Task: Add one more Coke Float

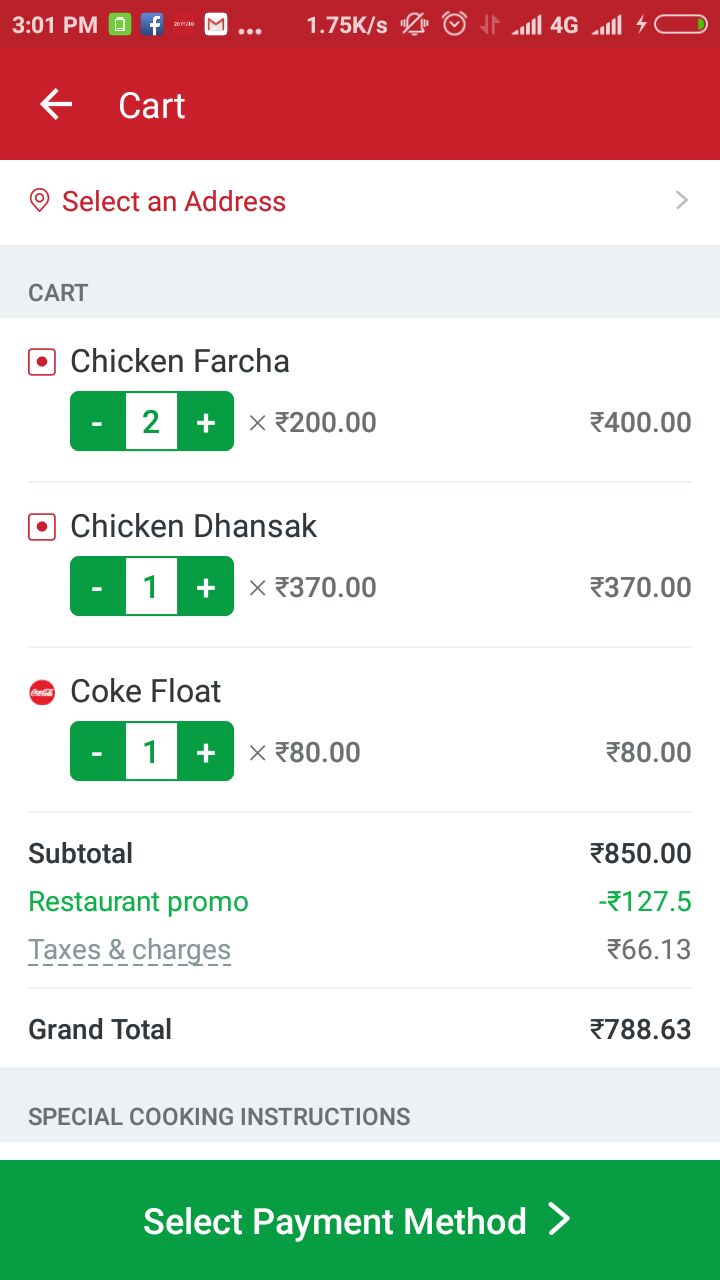Action: point(206,752)
